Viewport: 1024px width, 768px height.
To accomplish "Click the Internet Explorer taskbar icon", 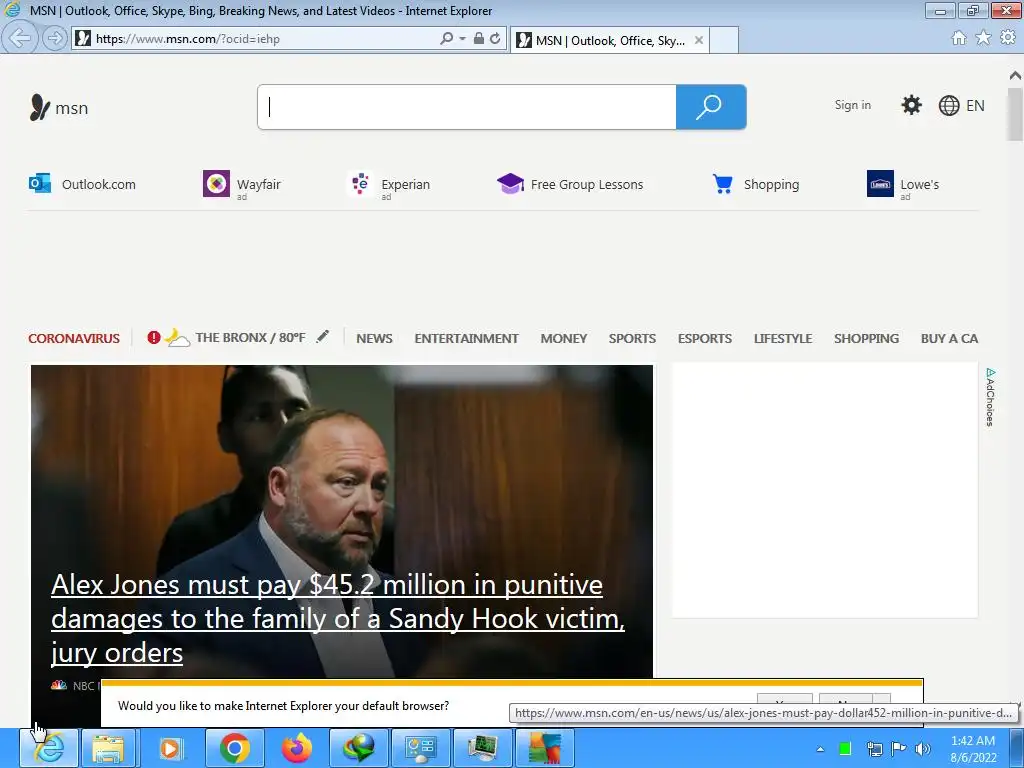I will pyautogui.click(x=49, y=748).
